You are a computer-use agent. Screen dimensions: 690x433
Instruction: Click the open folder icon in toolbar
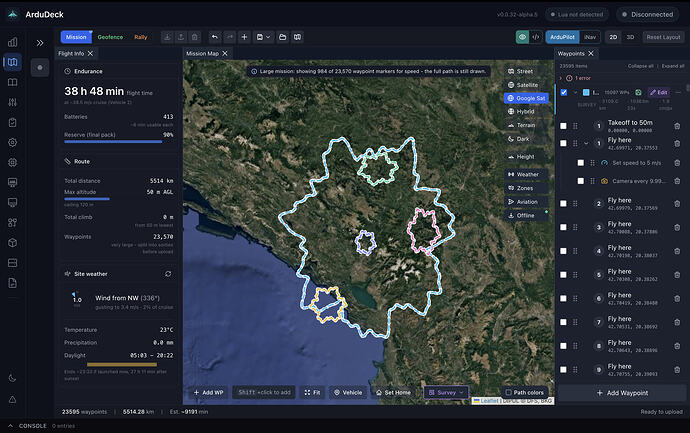pyautogui.click(x=283, y=37)
